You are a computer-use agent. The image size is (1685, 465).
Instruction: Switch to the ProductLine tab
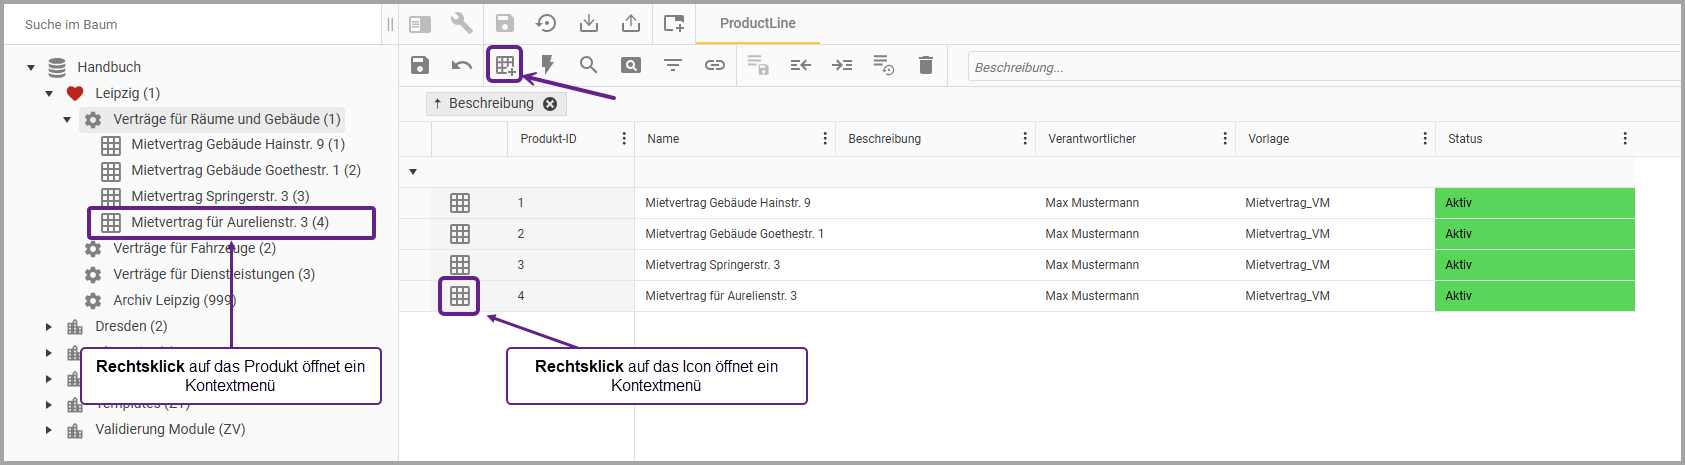coord(757,23)
